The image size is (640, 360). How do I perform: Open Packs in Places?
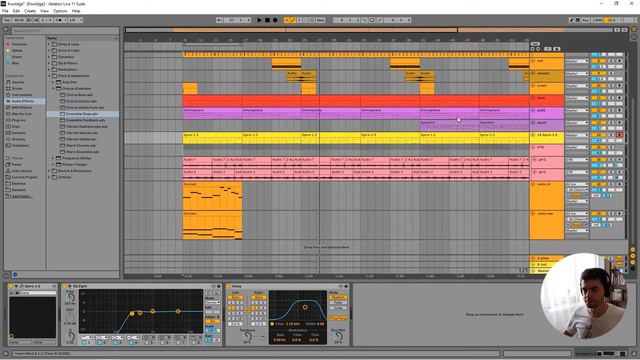[17, 164]
